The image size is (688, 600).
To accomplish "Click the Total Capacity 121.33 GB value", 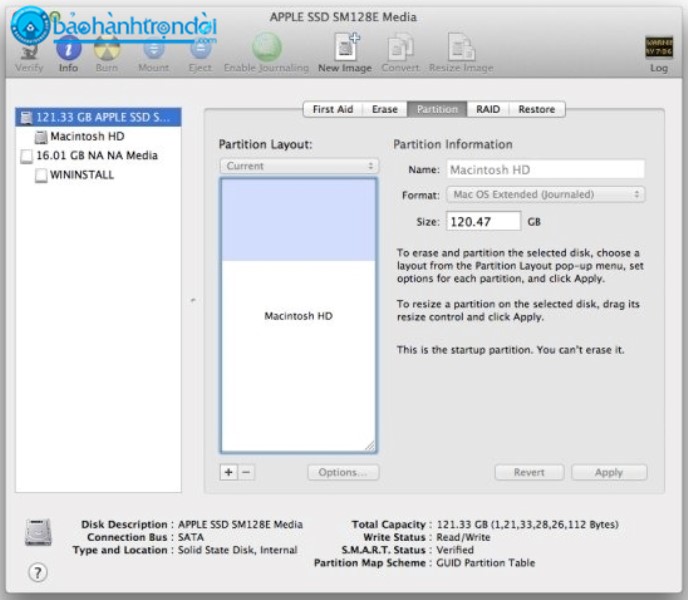I will (527, 524).
